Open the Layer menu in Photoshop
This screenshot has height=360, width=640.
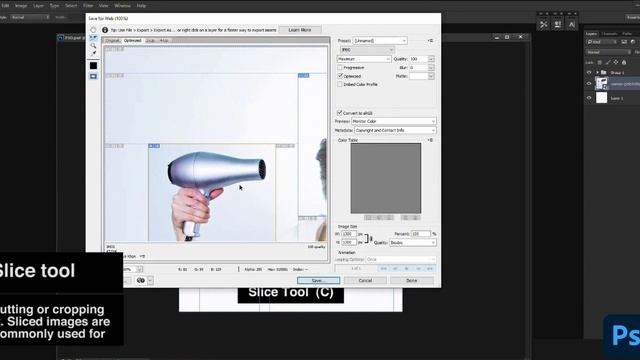coord(38,6)
